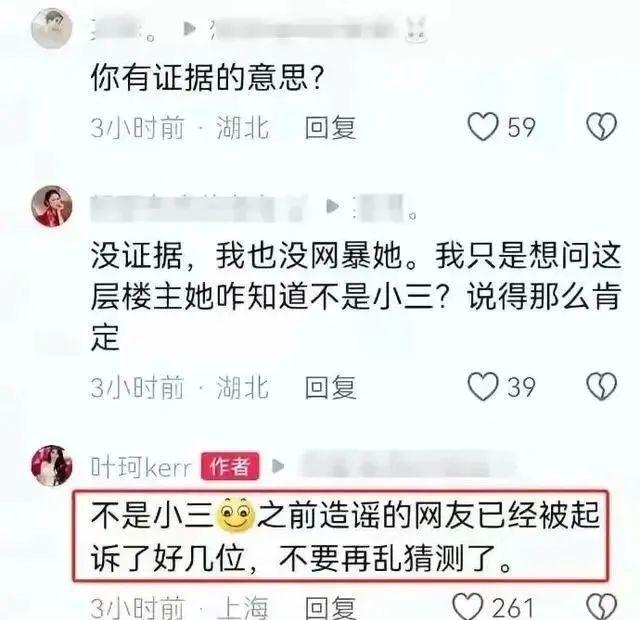Like the comment with 59 likes
The image size is (640, 620).
[483, 127]
